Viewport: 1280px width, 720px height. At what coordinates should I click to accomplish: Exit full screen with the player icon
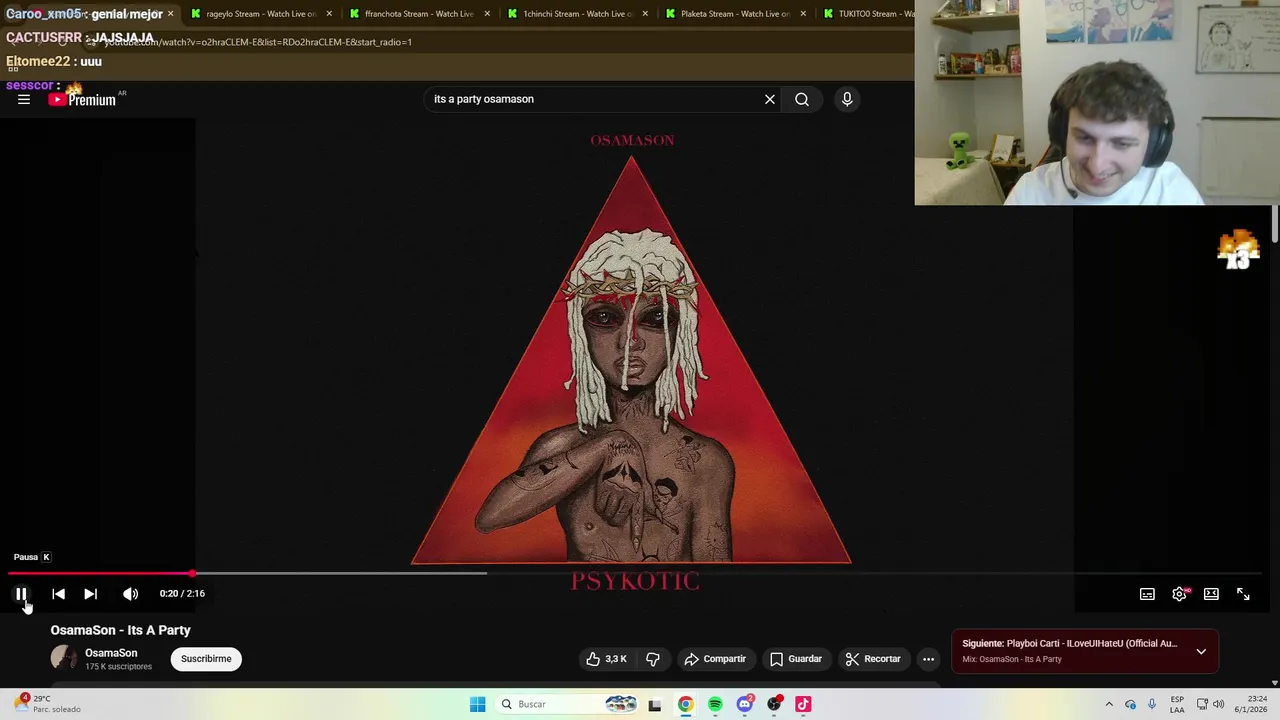pyautogui.click(x=1243, y=594)
